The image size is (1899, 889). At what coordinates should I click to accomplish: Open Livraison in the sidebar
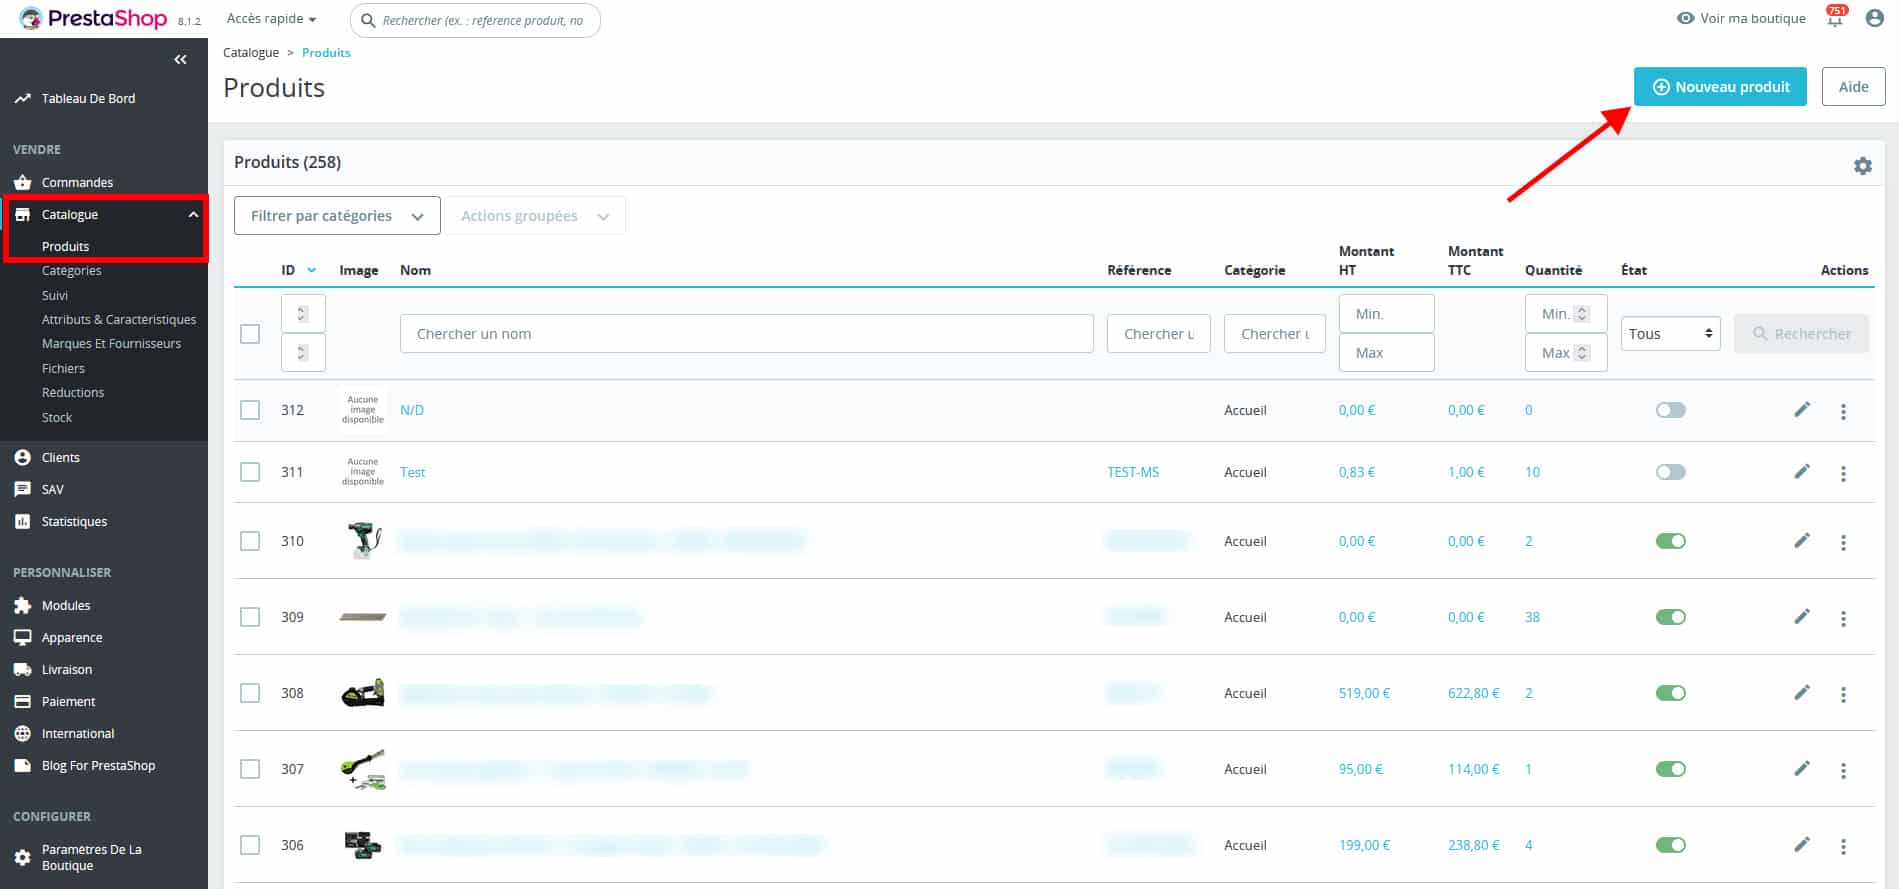coord(67,669)
